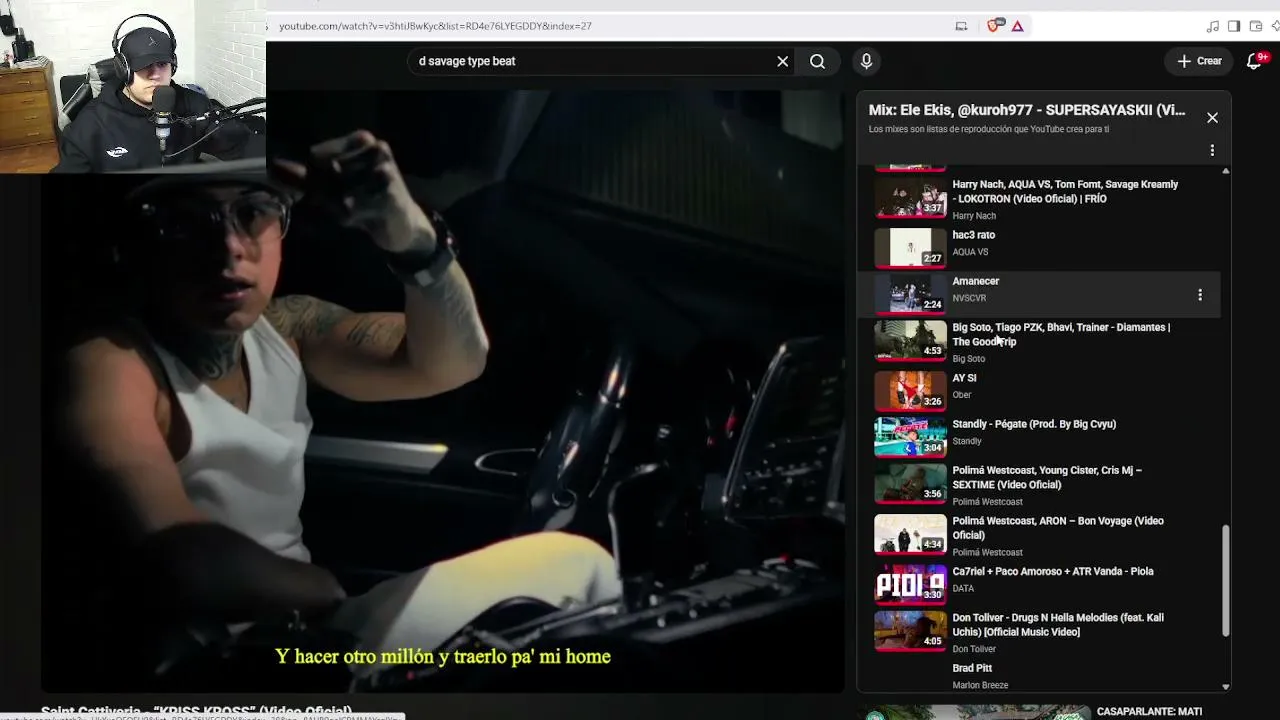The height and width of the screenshot is (720, 1280).
Task: Click the channel name "Standly" under Pégate
Action: tap(967, 441)
